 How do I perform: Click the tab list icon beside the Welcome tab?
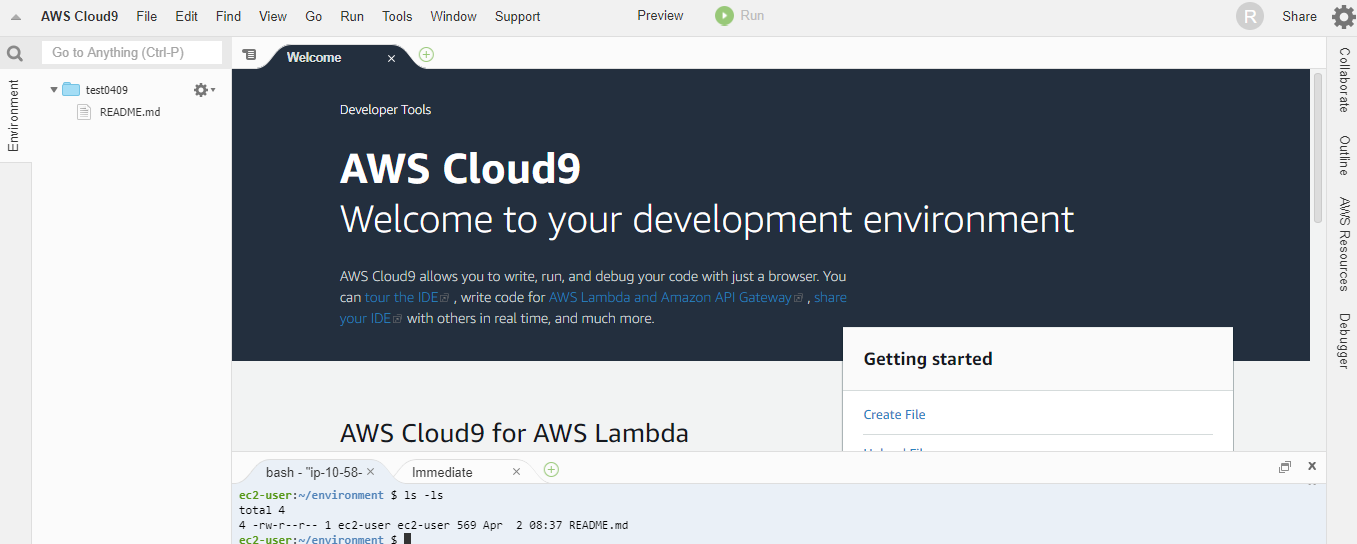(x=250, y=55)
